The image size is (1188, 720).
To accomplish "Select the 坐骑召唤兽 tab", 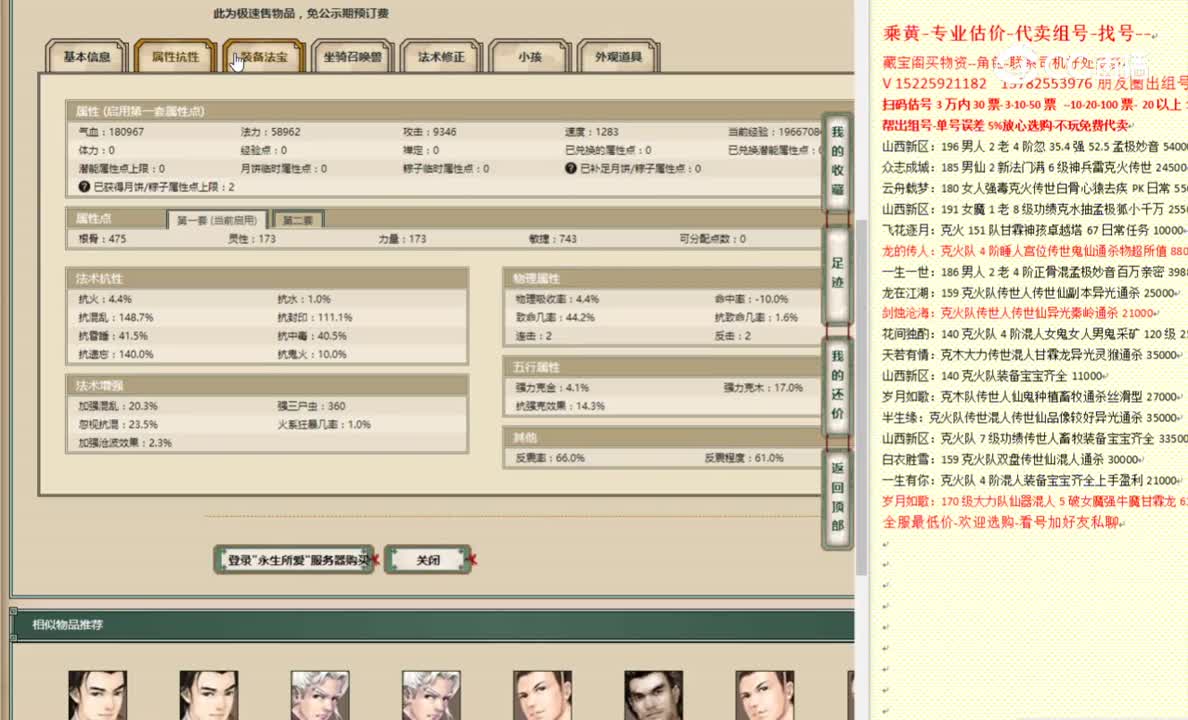I will point(352,57).
